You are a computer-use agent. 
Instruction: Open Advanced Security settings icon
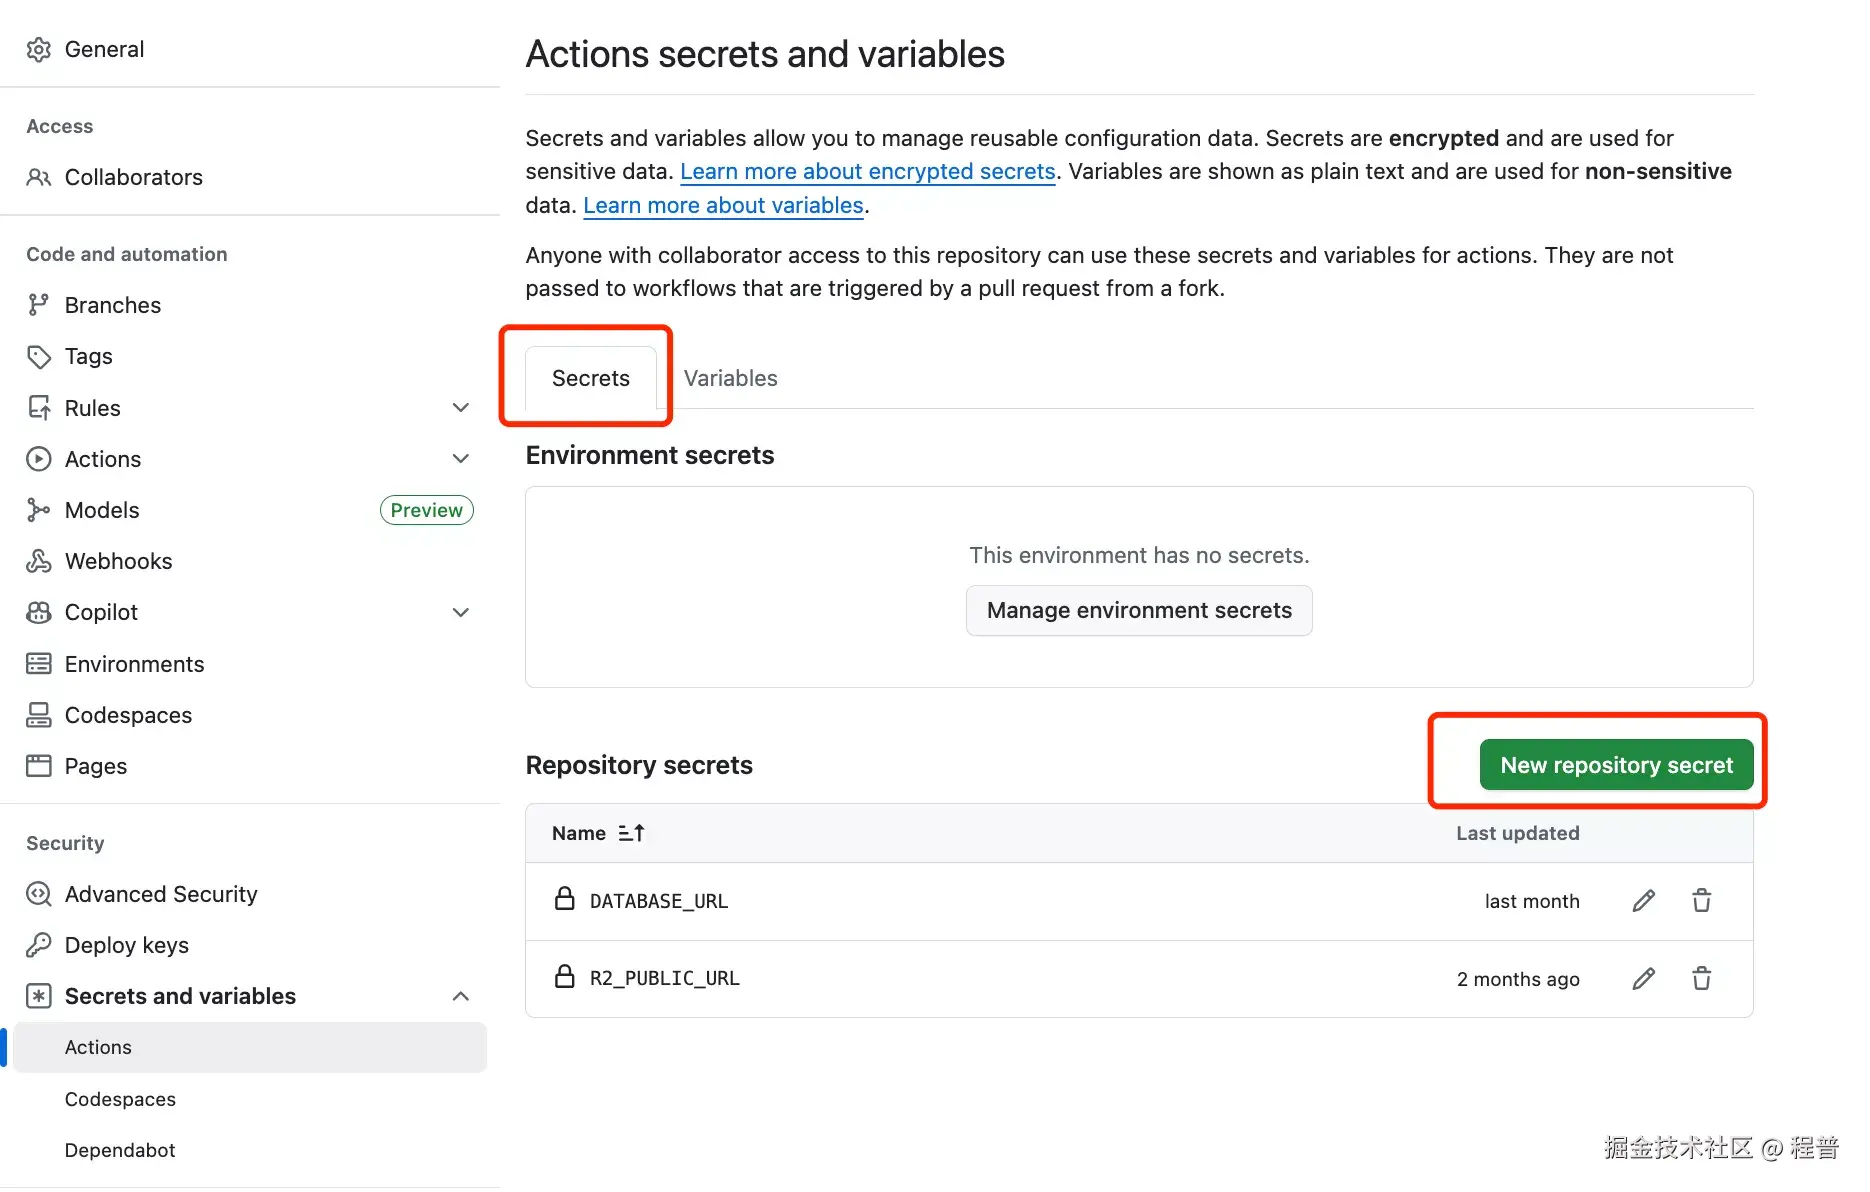pyautogui.click(x=38, y=894)
